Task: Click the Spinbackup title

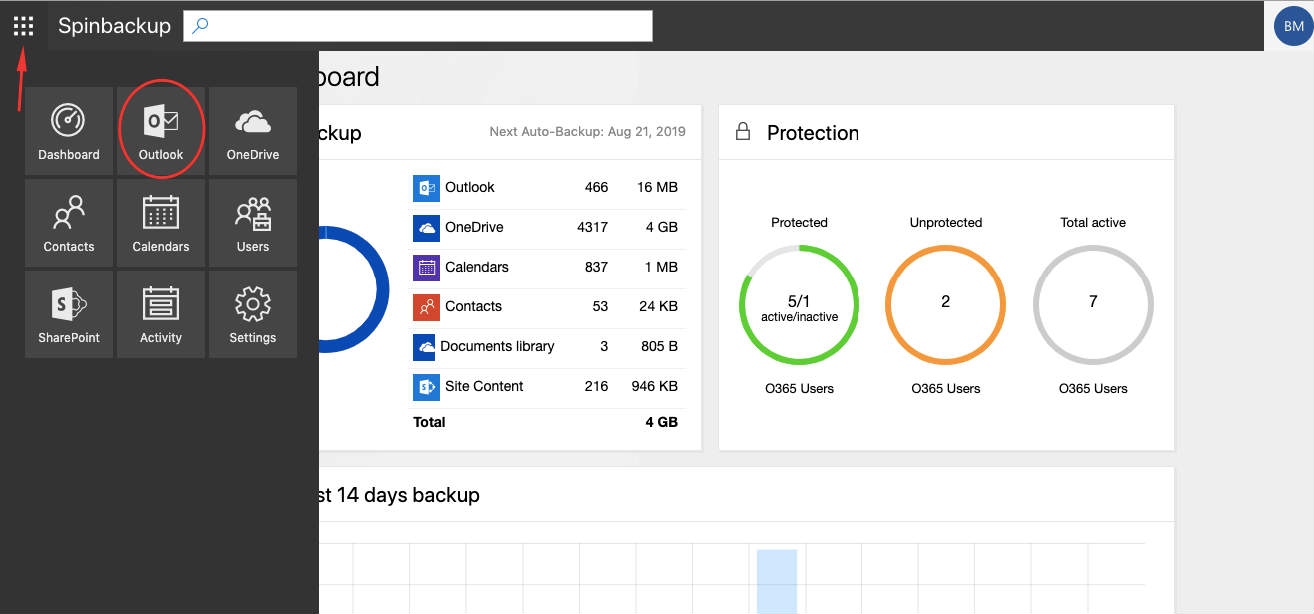Action: point(114,26)
